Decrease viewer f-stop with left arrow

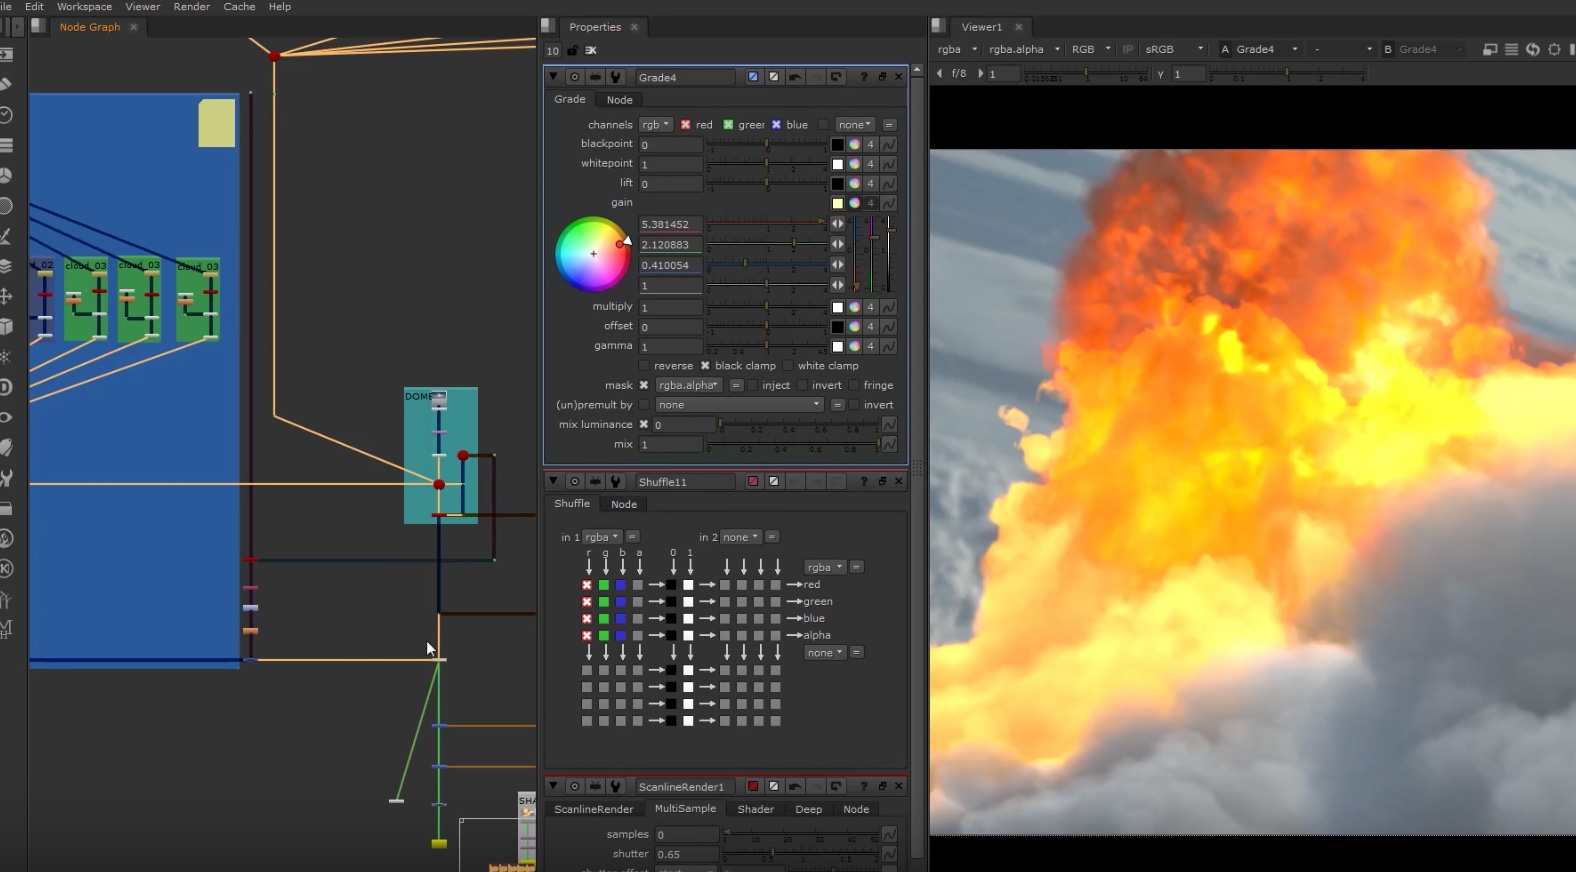coord(940,73)
